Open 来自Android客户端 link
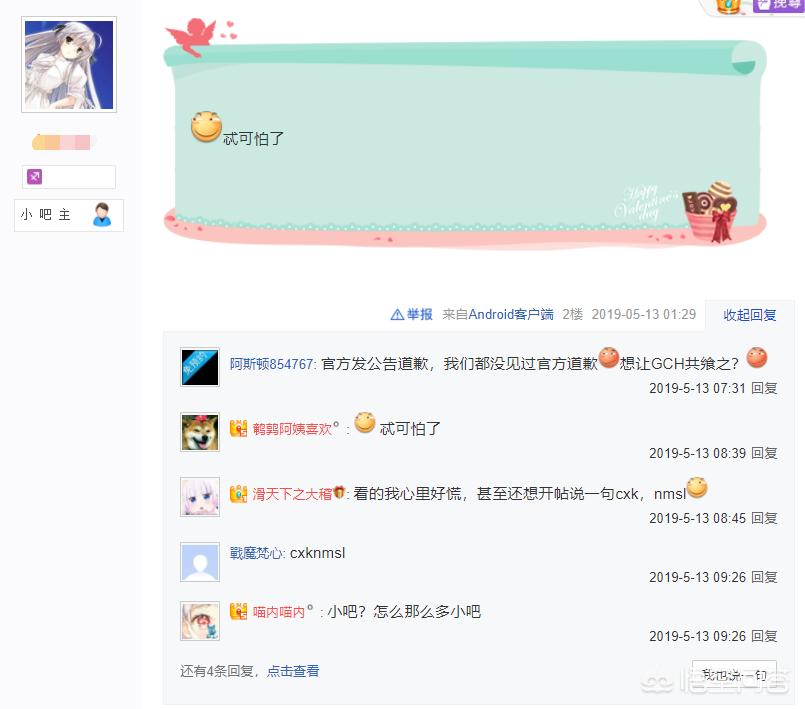This screenshot has width=805, height=709. point(497,314)
